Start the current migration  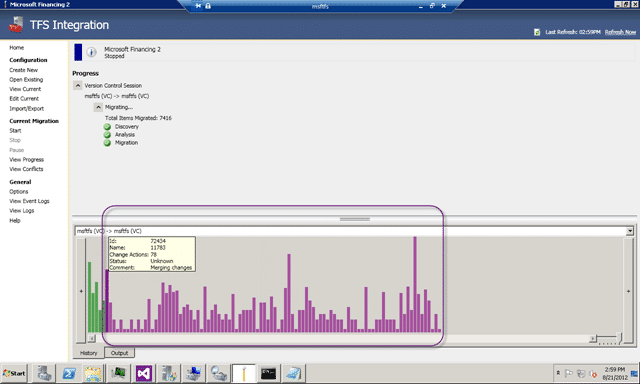point(15,131)
